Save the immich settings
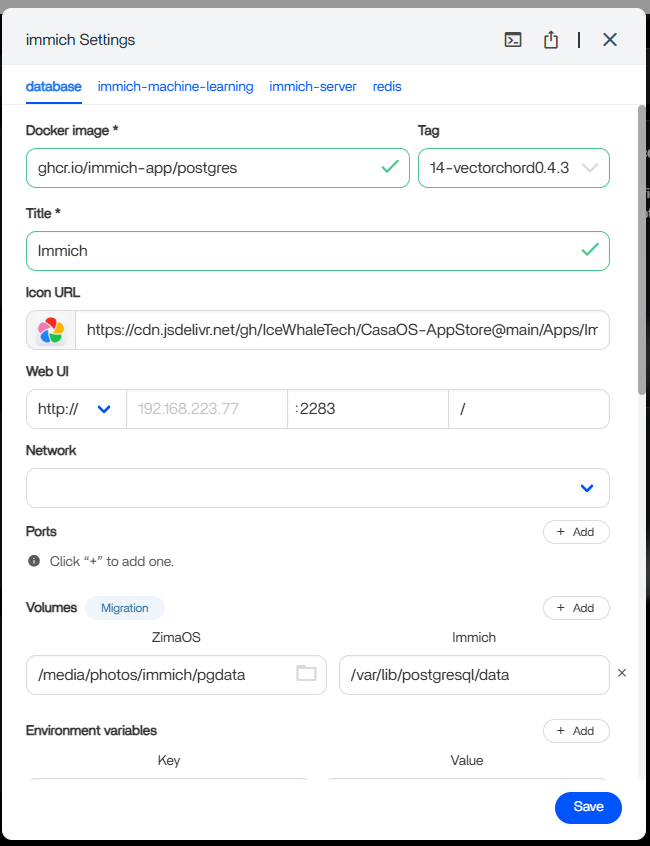 (588, 808)
